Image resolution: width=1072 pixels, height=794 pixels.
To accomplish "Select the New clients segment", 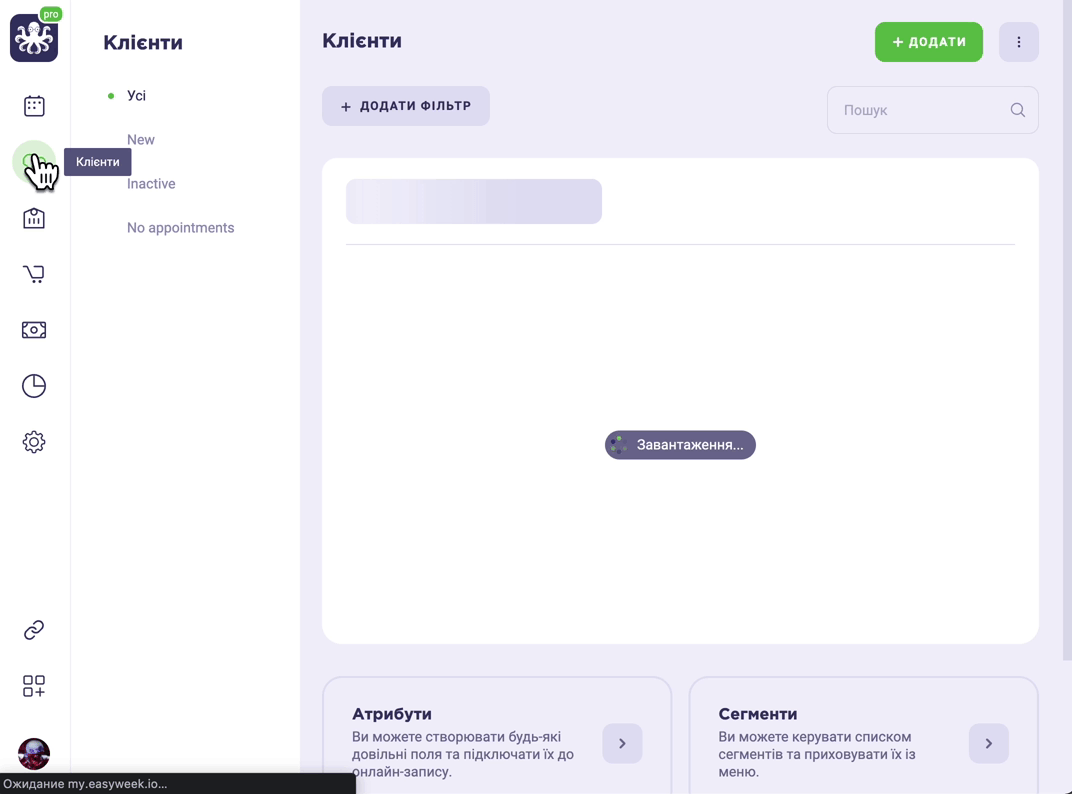I will 141,140.
